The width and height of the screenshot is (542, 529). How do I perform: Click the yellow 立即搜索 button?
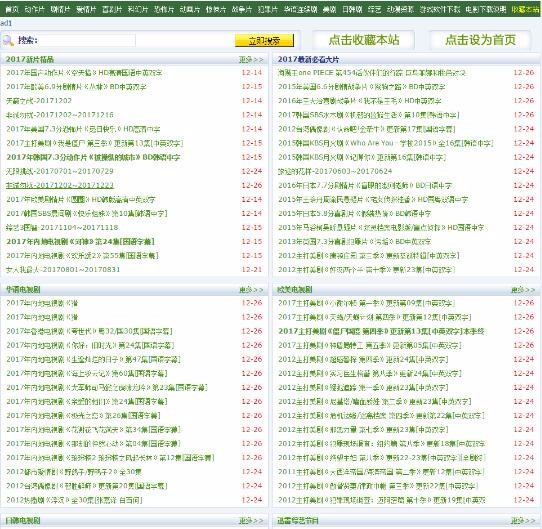[x=264, y=40]
